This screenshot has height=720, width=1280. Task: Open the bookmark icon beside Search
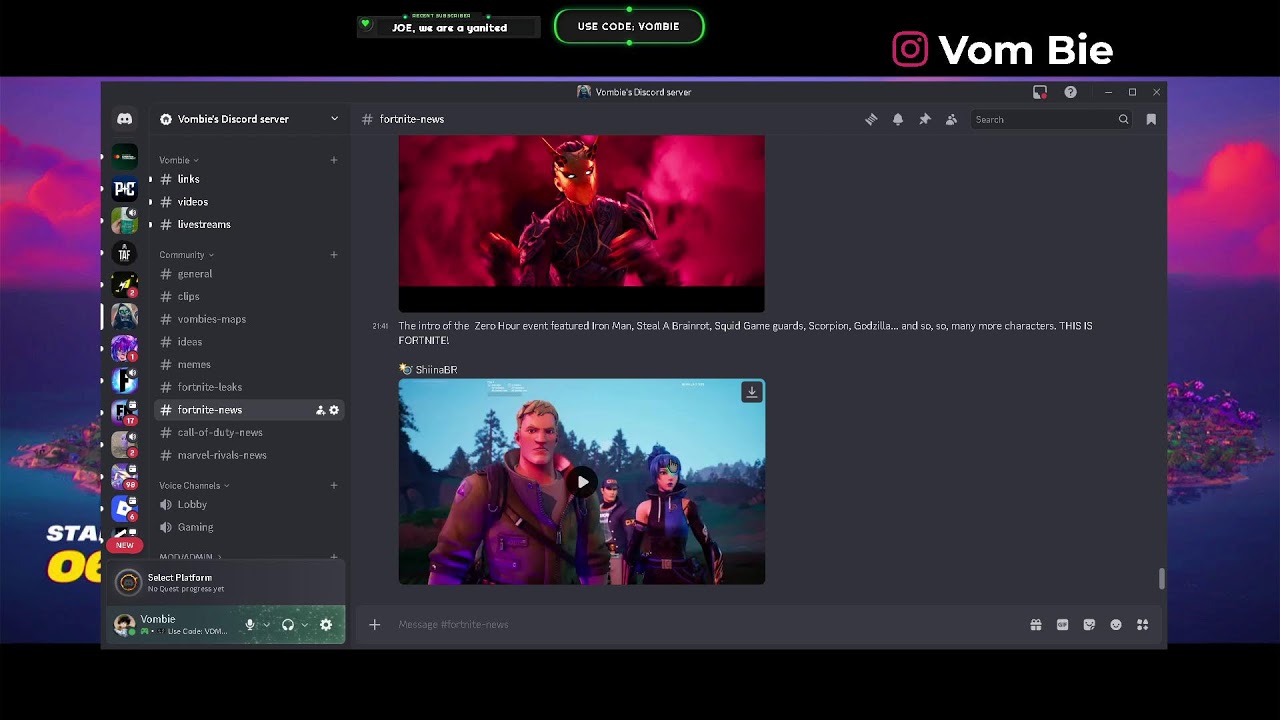[x=1151, y=119]
